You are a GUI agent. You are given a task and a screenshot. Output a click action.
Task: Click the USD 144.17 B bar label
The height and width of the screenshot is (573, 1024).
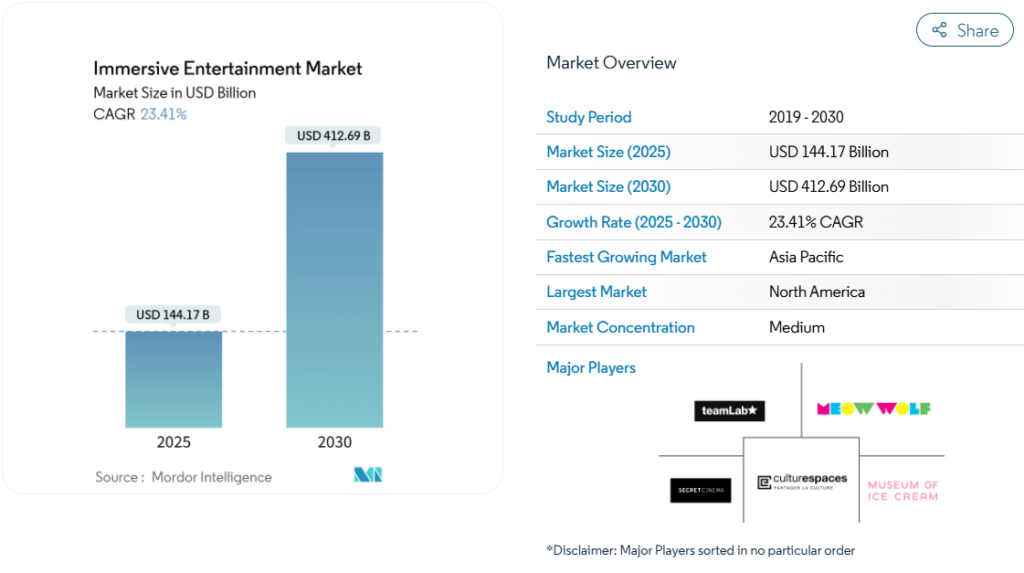[174, 315]
